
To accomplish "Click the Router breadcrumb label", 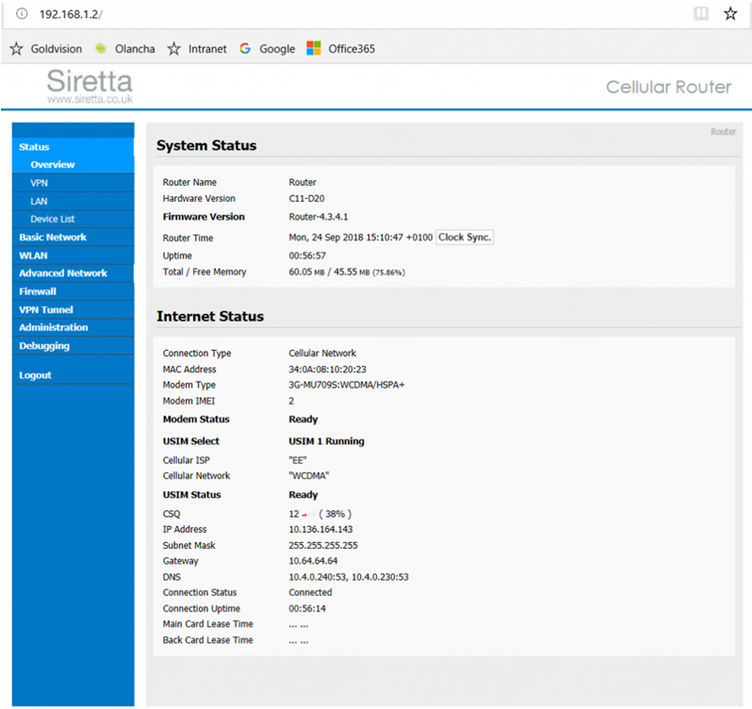I will click(723, 131).
